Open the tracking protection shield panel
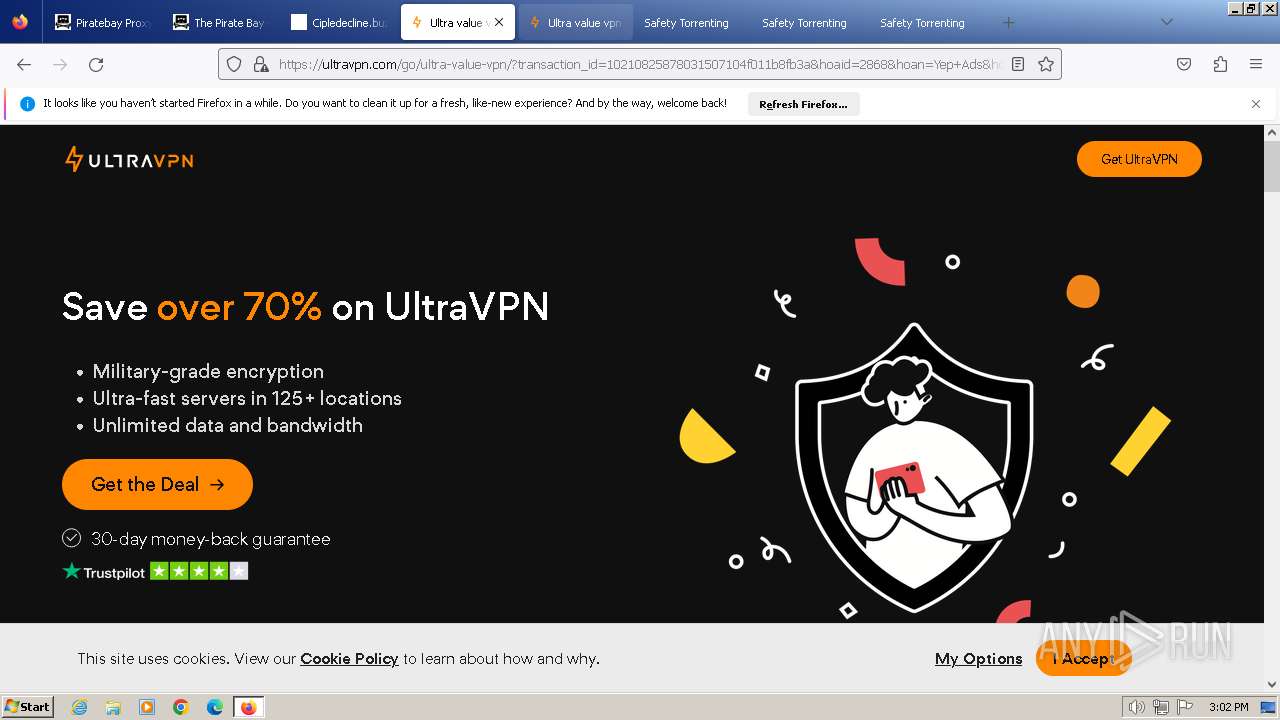1280x720 pixels. [234, 64]
